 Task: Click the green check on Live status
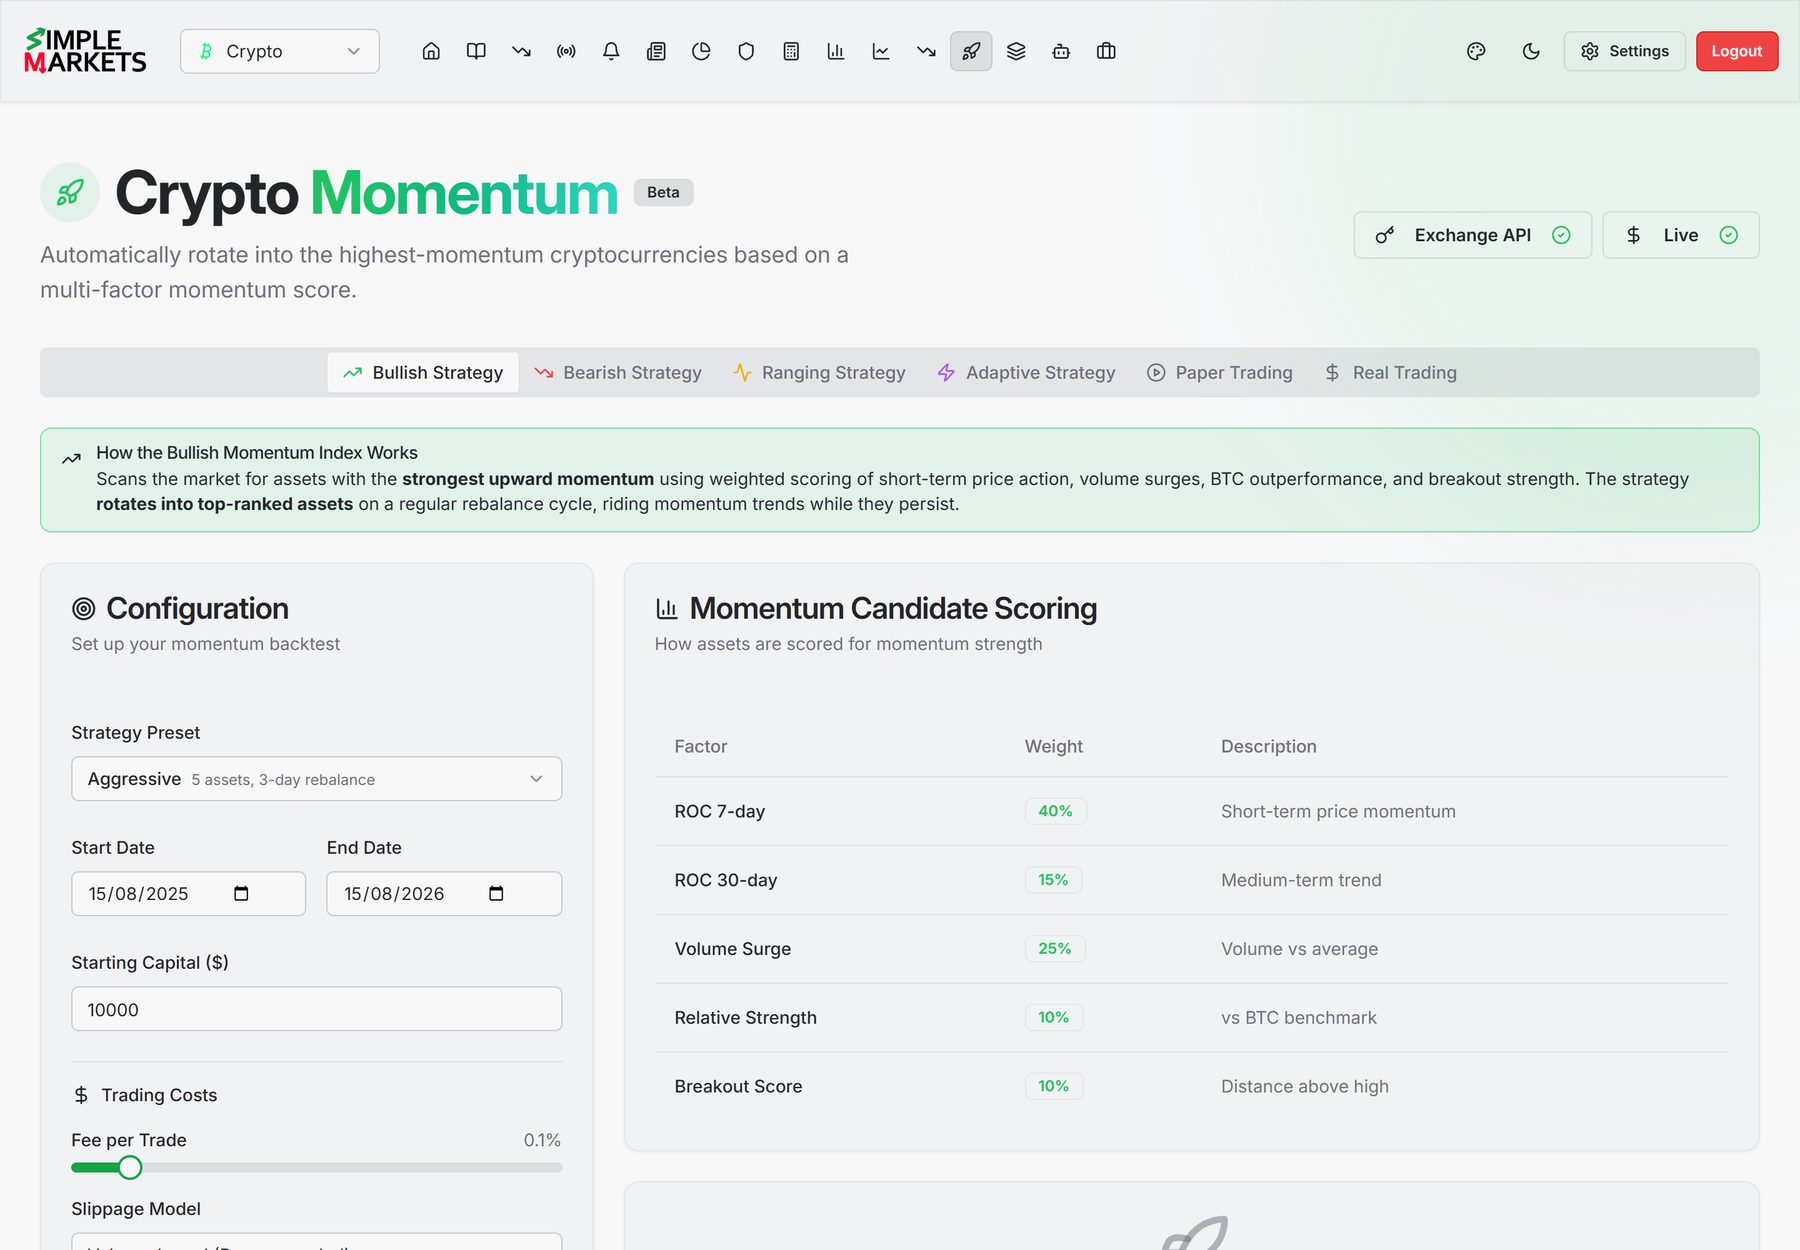[x=1729, y=235]
